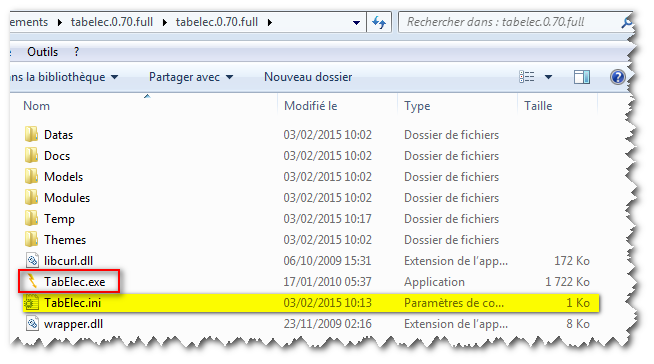Sort by Modifié le column header

pos(311,106)
